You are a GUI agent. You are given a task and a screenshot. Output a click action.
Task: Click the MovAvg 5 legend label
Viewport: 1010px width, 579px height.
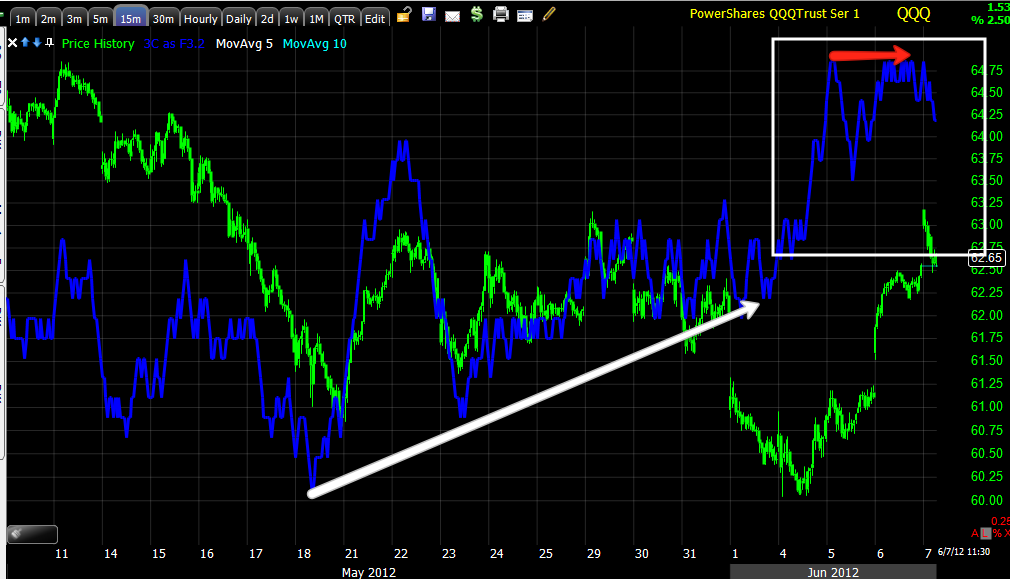244,44
